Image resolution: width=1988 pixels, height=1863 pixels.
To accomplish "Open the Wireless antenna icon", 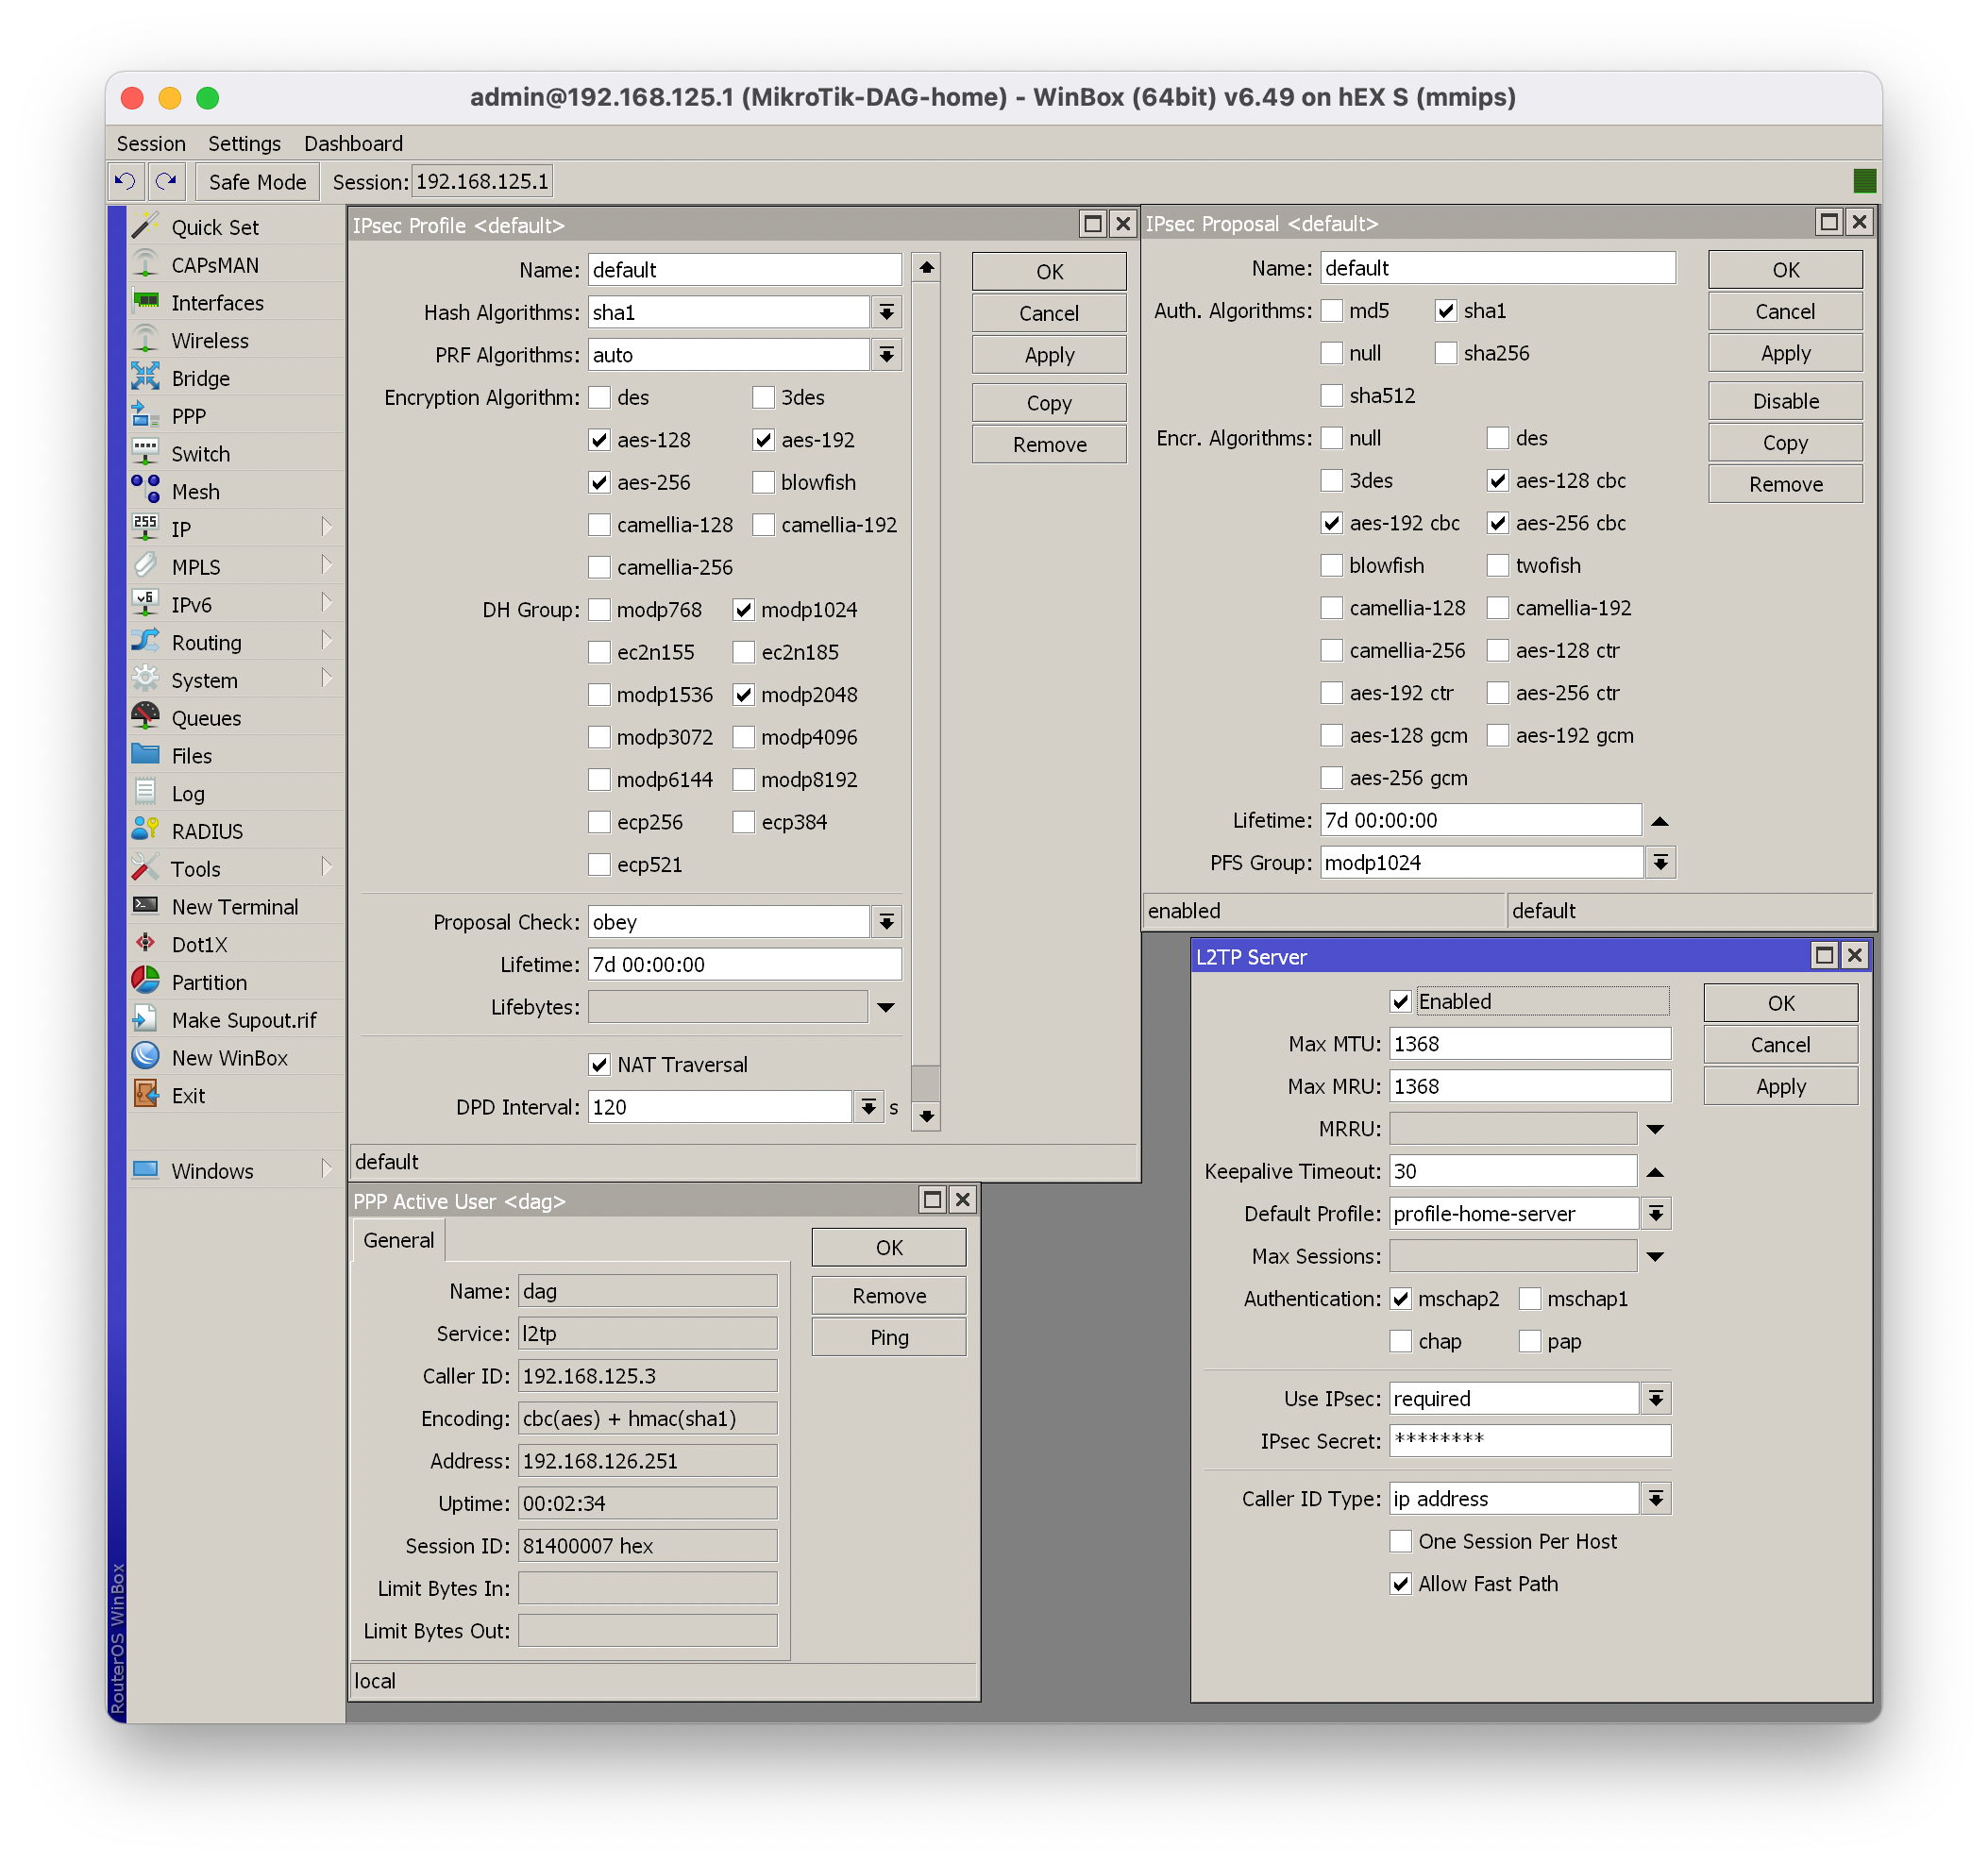I will pos(146,340).
